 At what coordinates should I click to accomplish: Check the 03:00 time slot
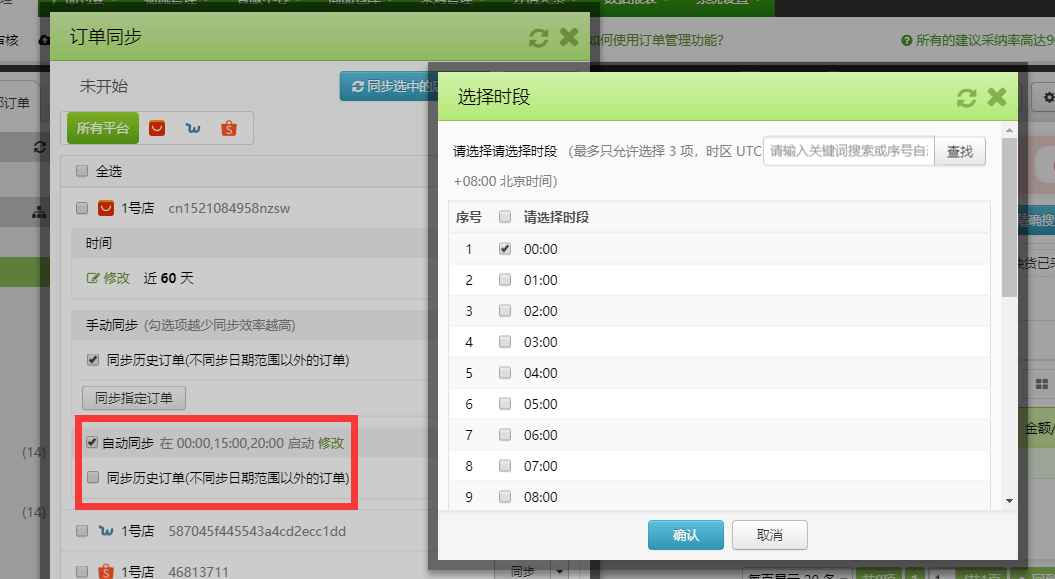point(505,342)
